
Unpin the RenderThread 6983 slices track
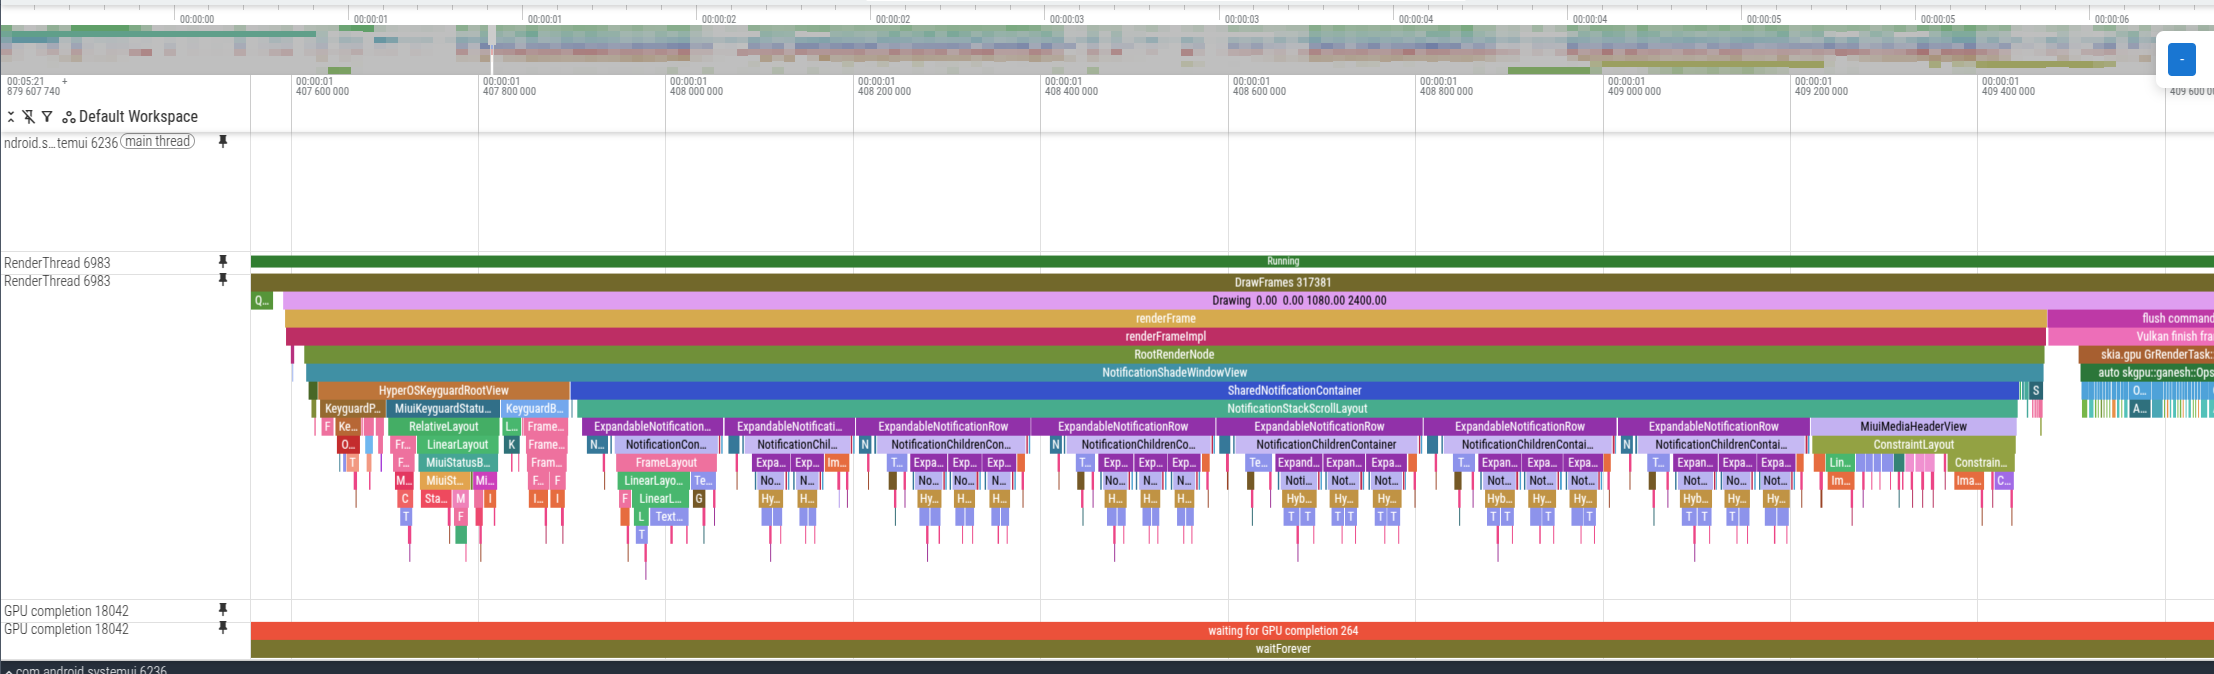223,280
